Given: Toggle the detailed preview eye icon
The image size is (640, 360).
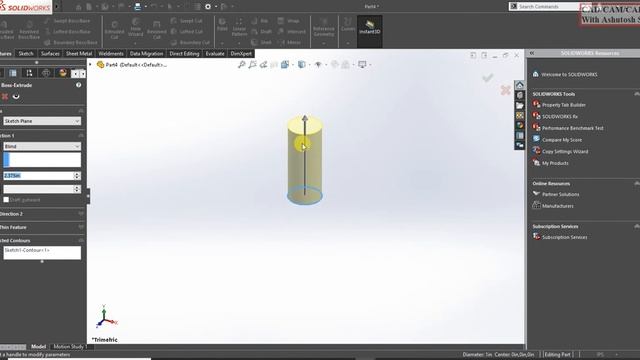Looking at the screenshot, I should (x=16, y=96).
